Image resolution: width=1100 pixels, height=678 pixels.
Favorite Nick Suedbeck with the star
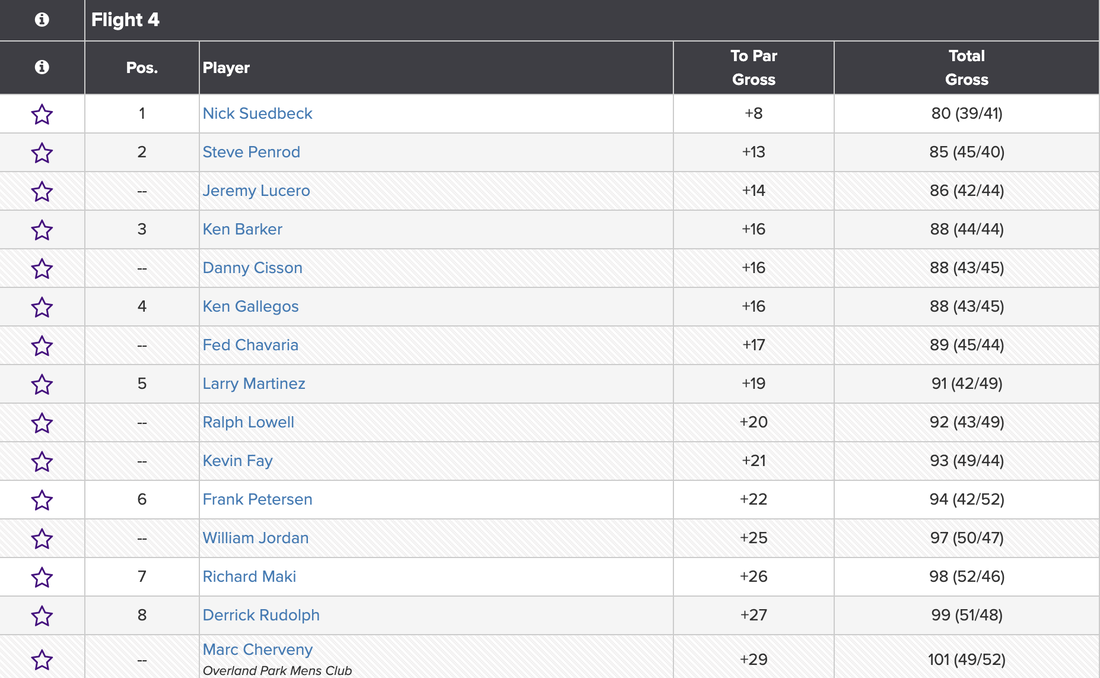click(x=42, y=114)
